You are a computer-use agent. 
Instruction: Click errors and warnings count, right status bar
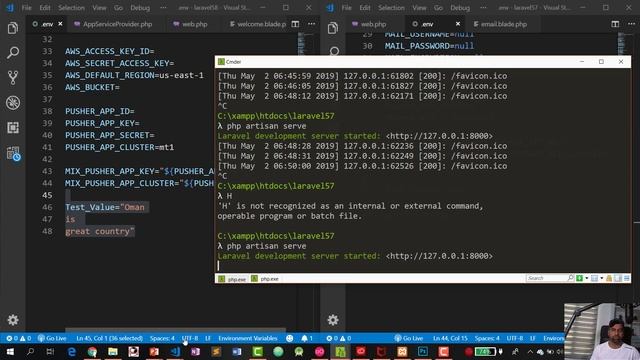[x=338, y=338]
